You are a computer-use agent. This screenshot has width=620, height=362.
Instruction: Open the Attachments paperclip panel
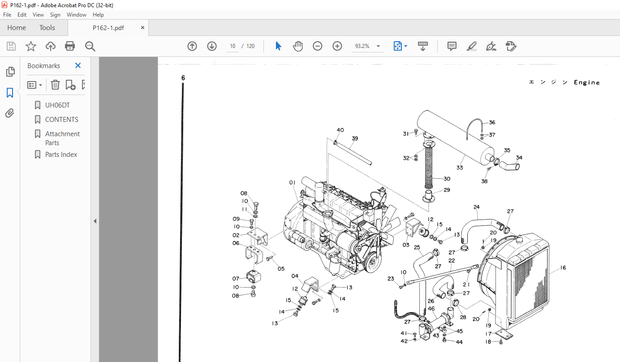coord(10,113)
